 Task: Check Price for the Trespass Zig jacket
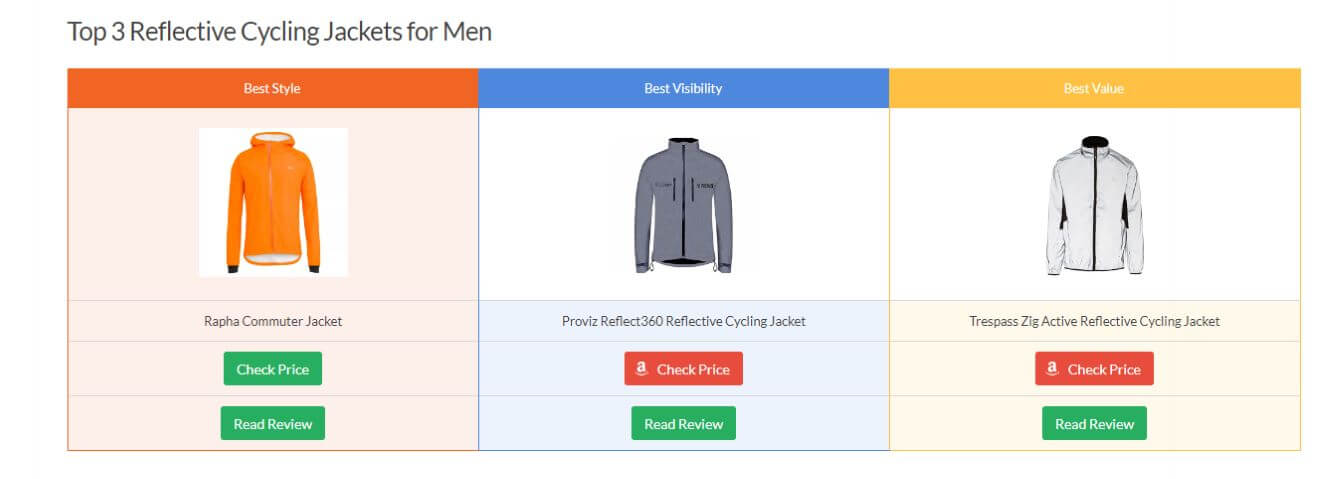click(x=1095, y=369)
